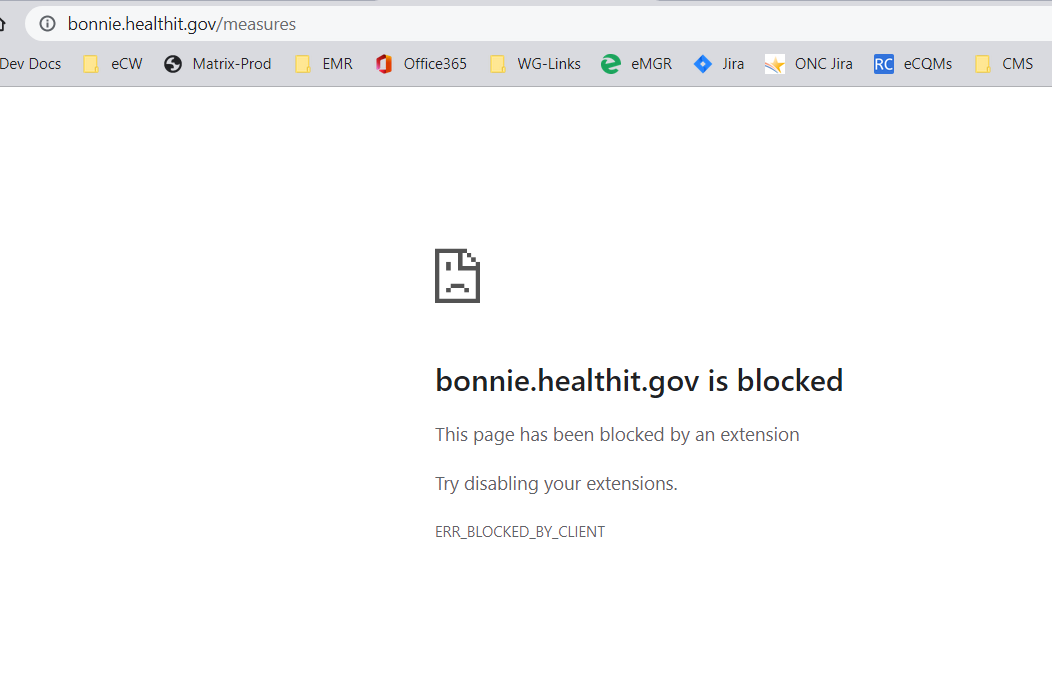Viewport: 1052px width, 677px height.
Task: Click the 'bonnie.healthit.gov is blocked' heading
Action: 639,381
